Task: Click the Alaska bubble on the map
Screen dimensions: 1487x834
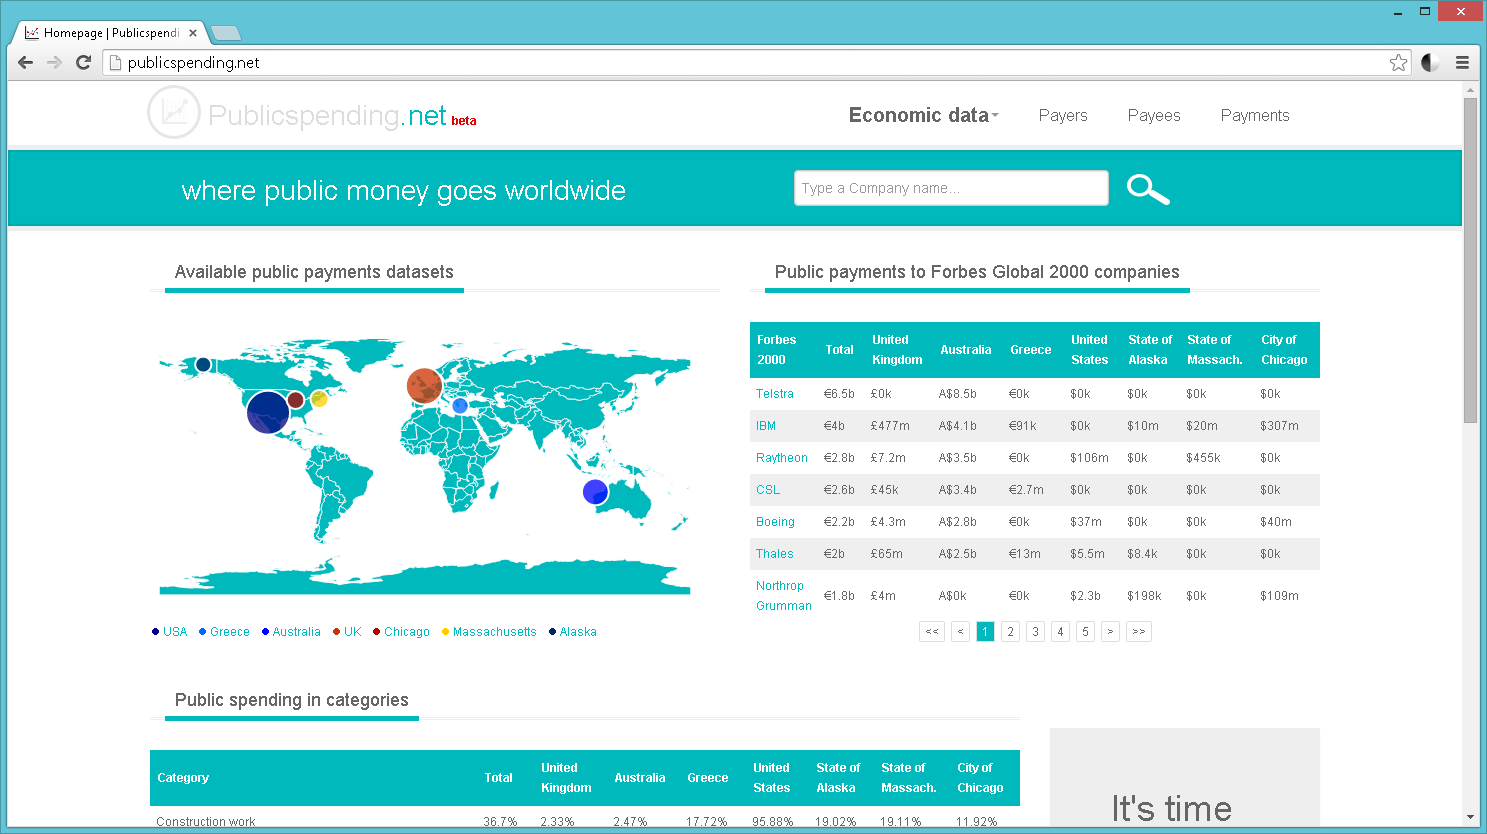Action: [203, 364]
